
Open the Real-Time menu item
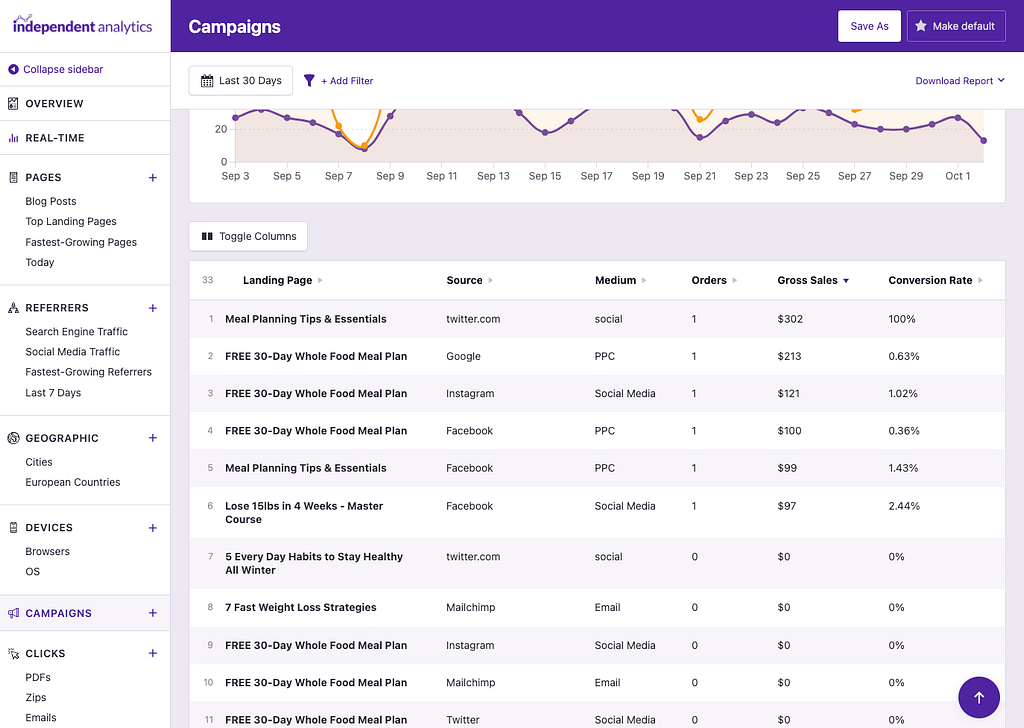57,138
